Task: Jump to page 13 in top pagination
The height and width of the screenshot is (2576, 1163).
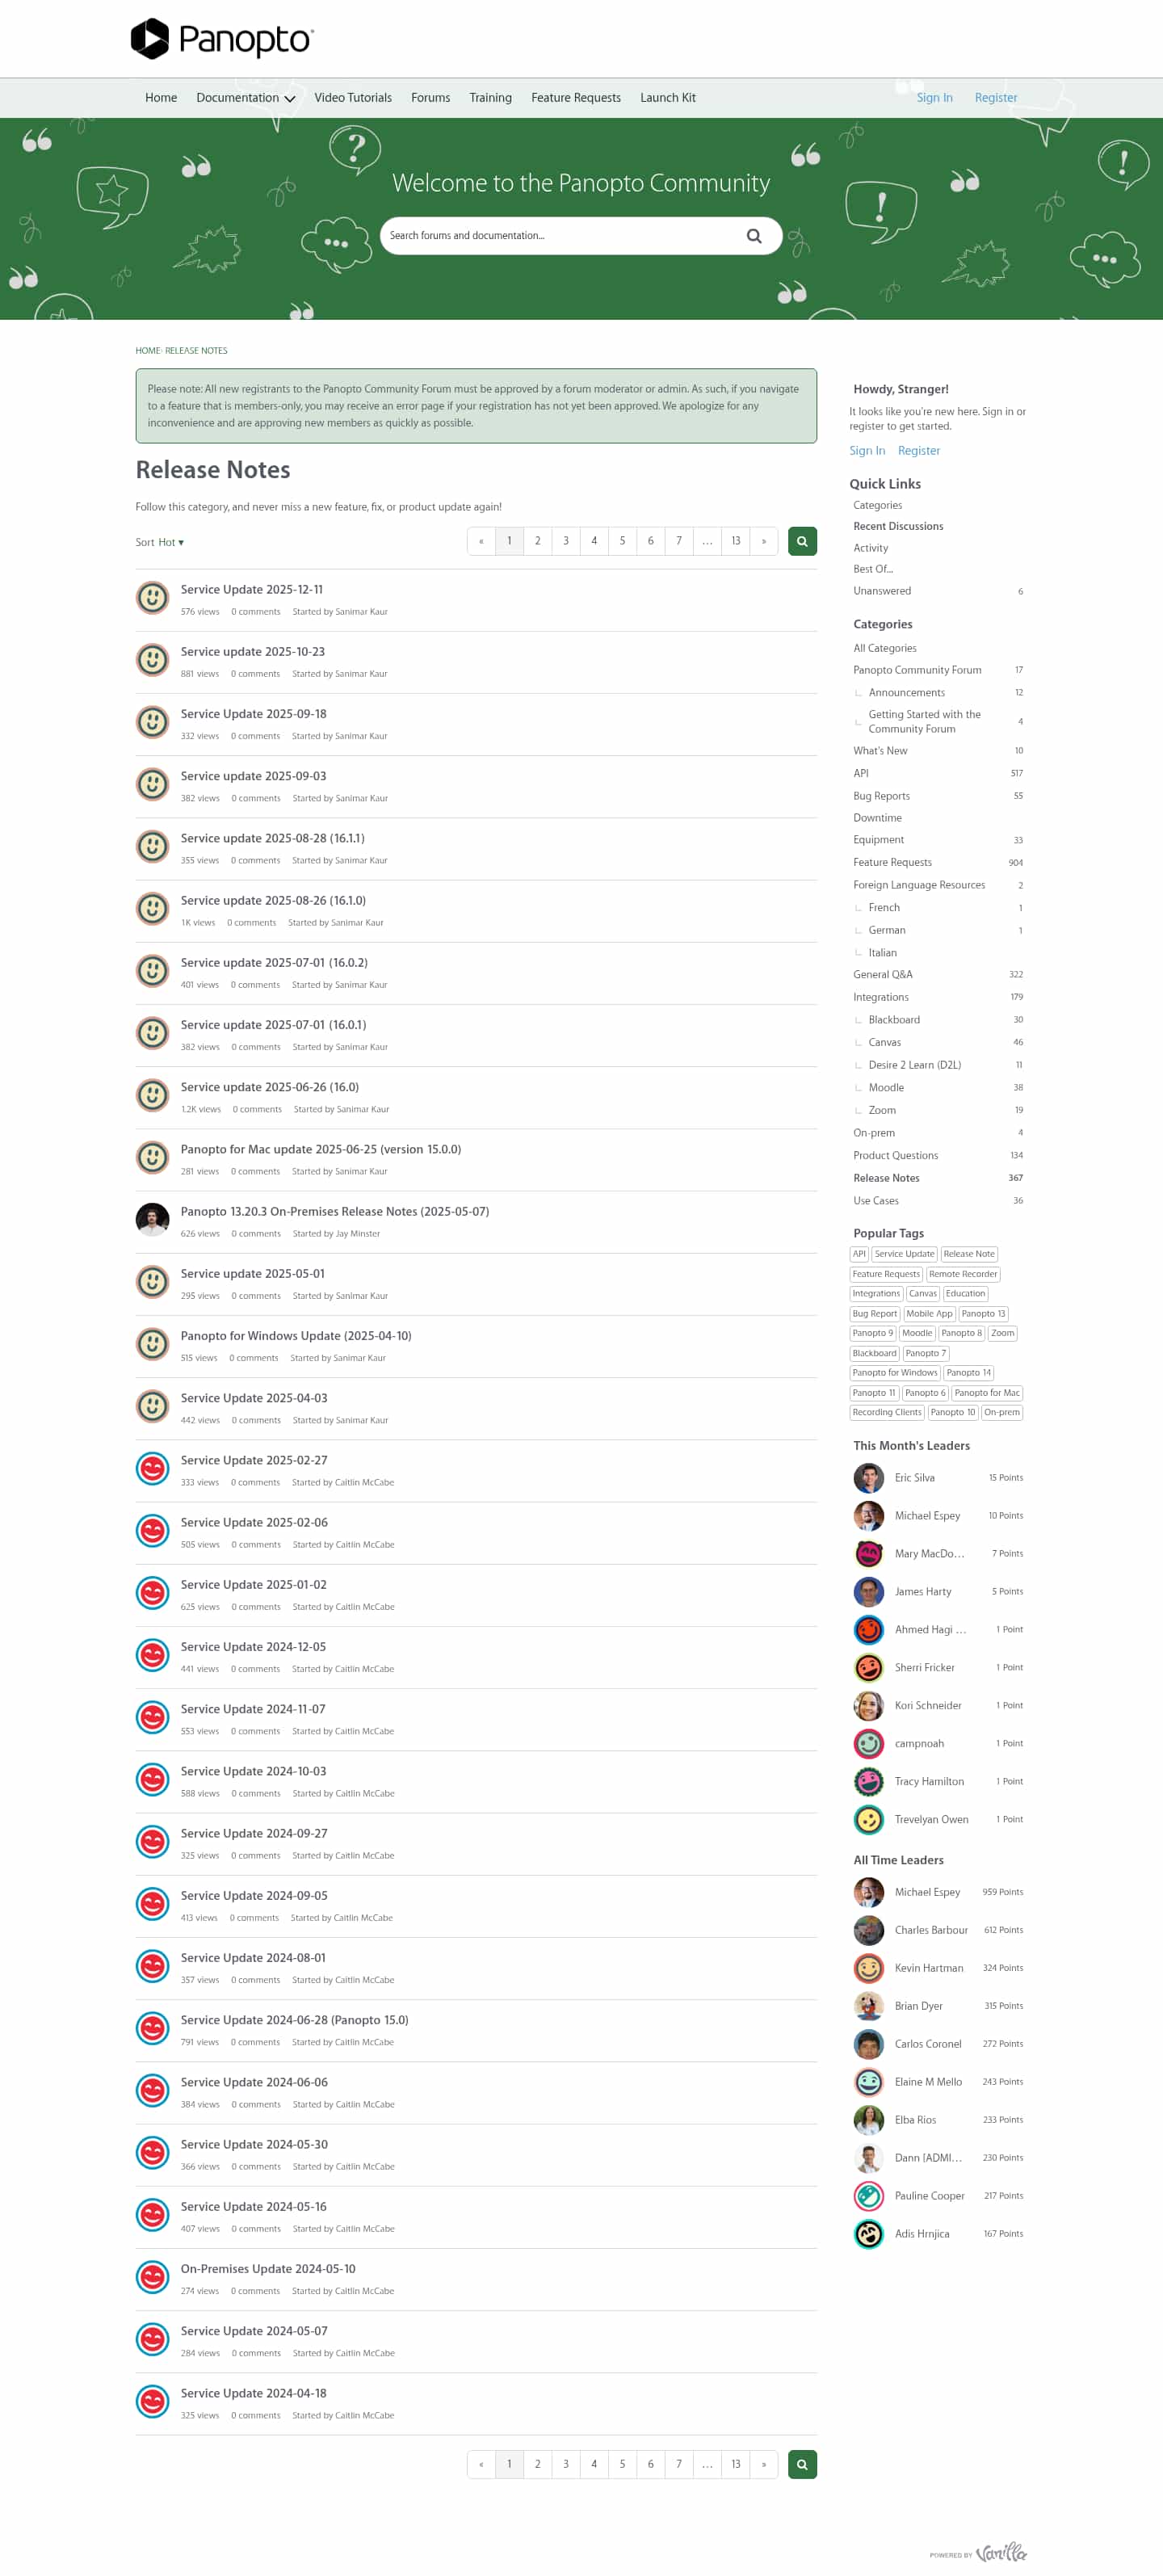Action: pyautogui.click(x=736, y=541)
